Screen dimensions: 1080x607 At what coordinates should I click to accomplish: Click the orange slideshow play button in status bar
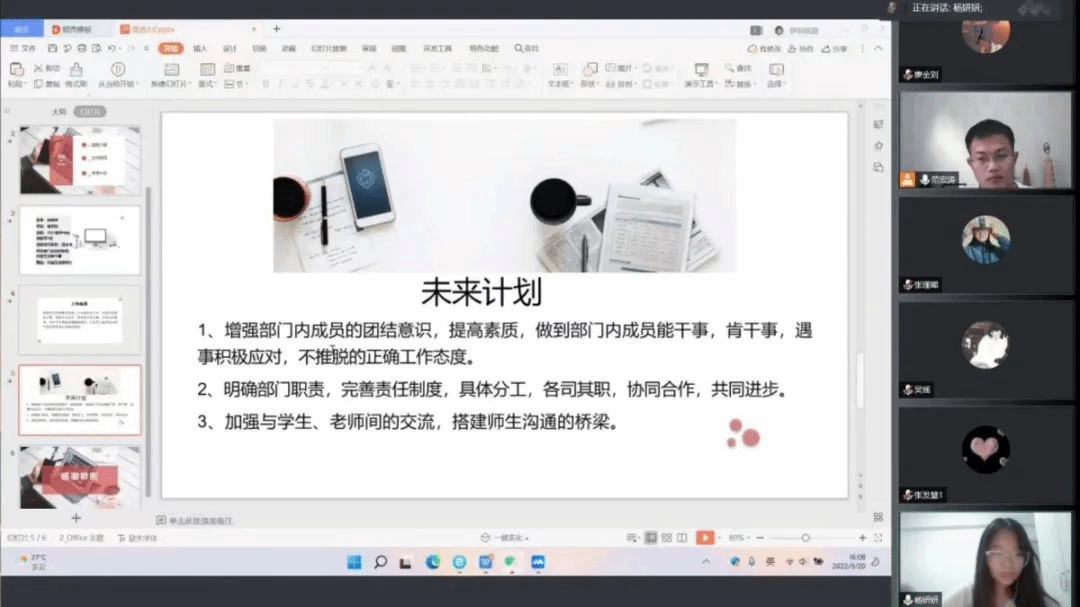click(x=705, y=538)
